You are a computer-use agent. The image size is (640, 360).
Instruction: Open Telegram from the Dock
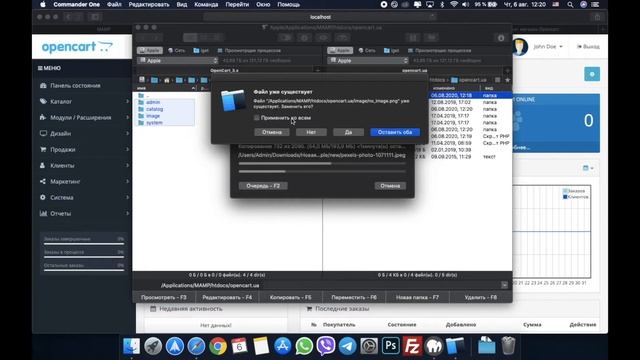(x=347, y=346)
